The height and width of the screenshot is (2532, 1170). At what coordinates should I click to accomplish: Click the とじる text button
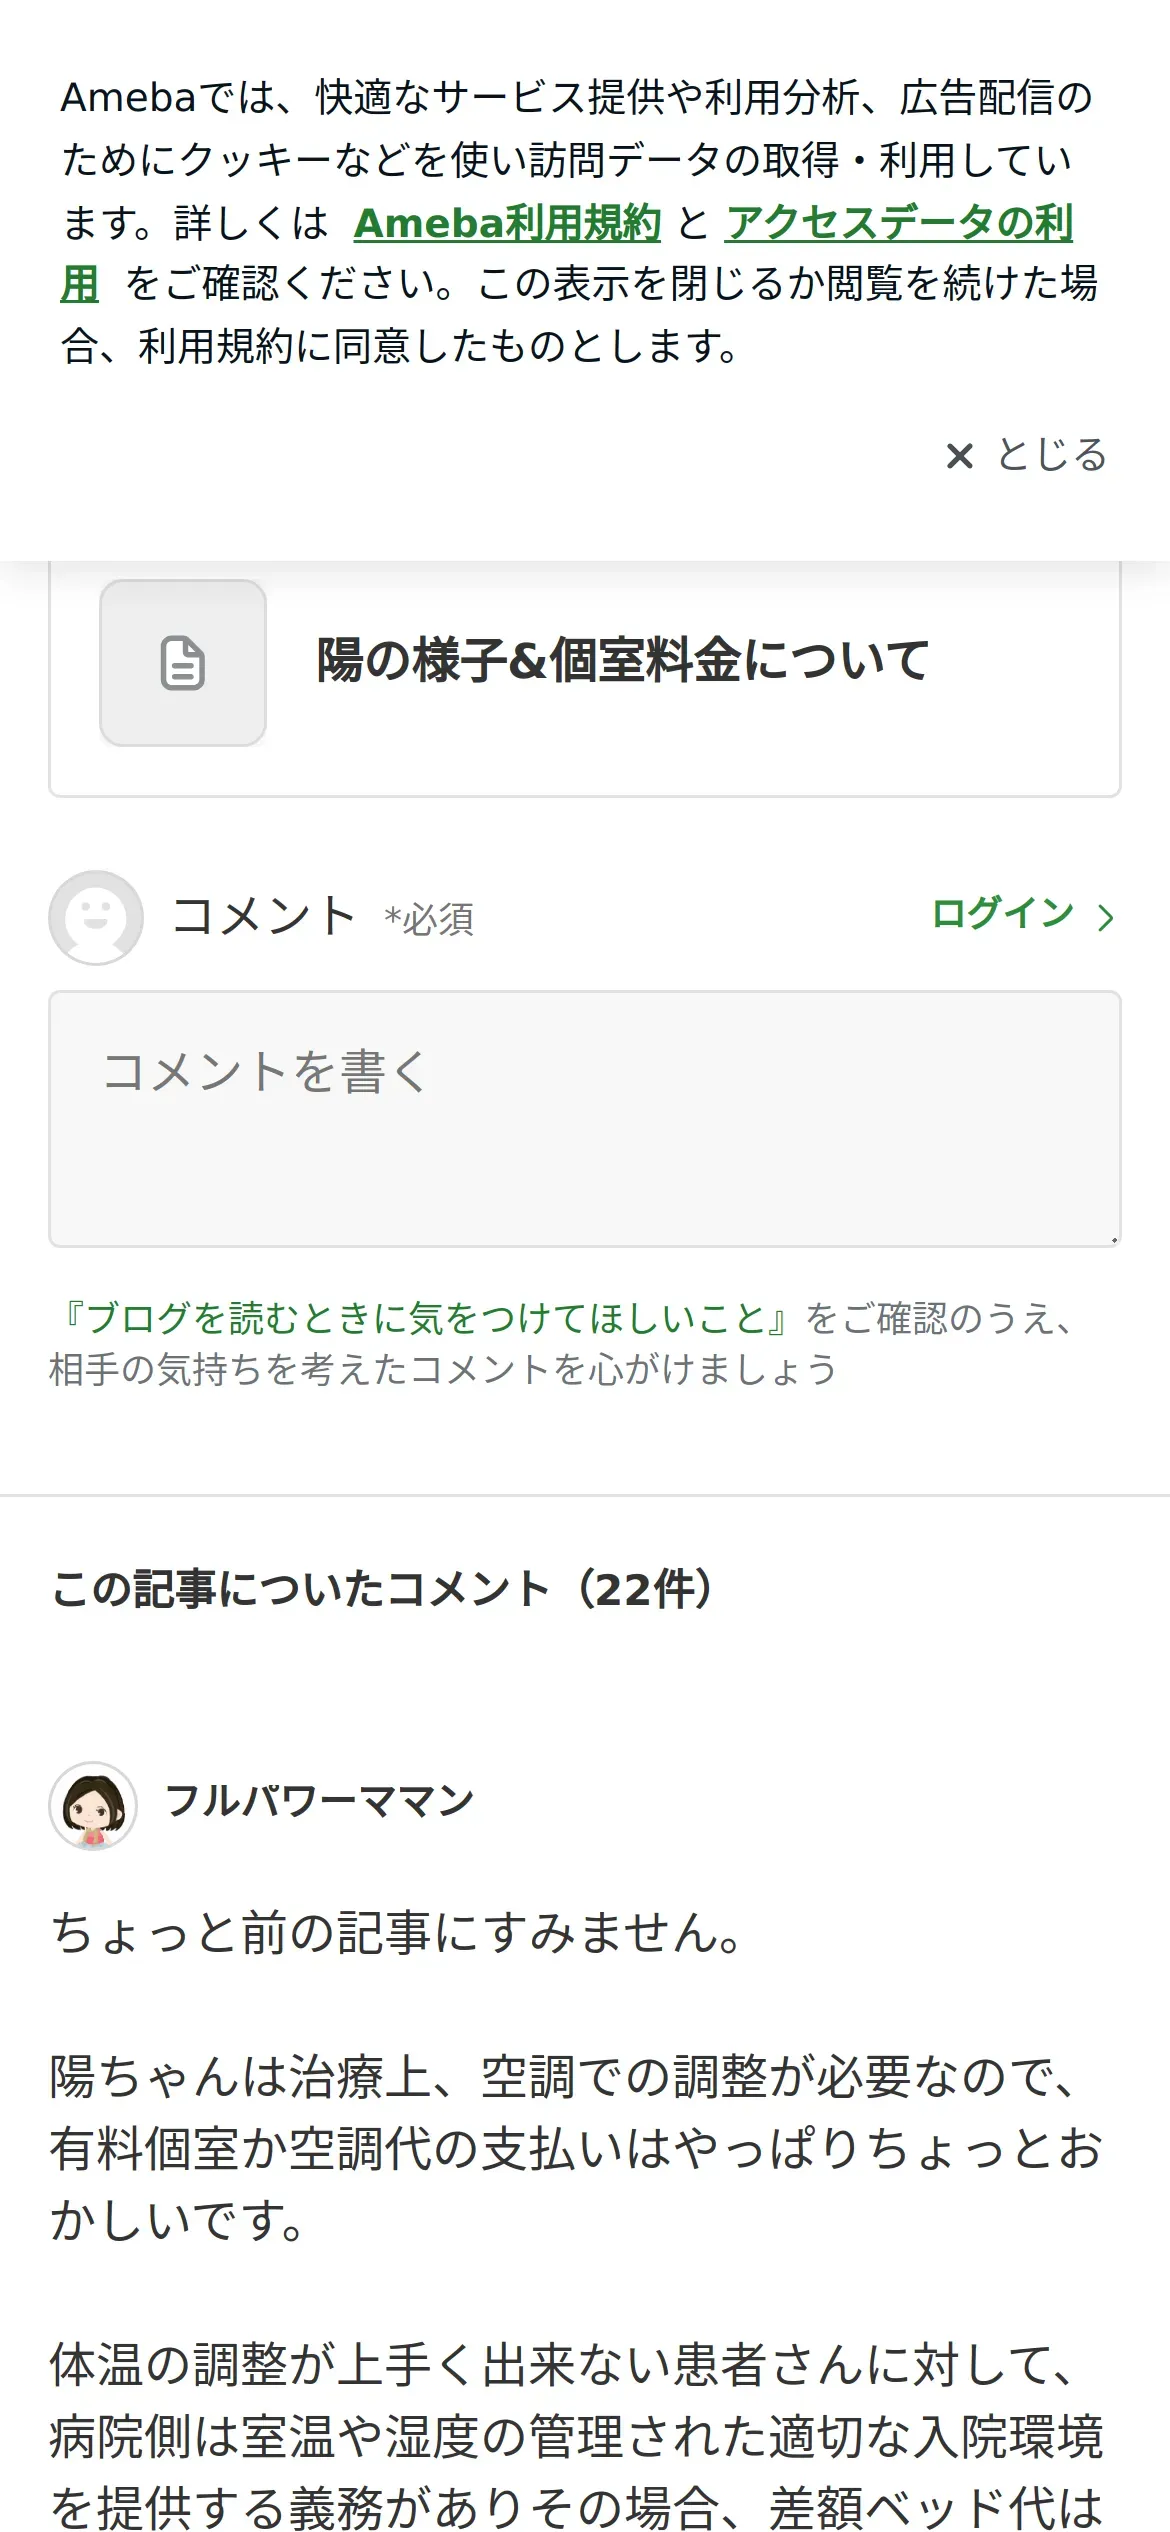[1051, 455]
